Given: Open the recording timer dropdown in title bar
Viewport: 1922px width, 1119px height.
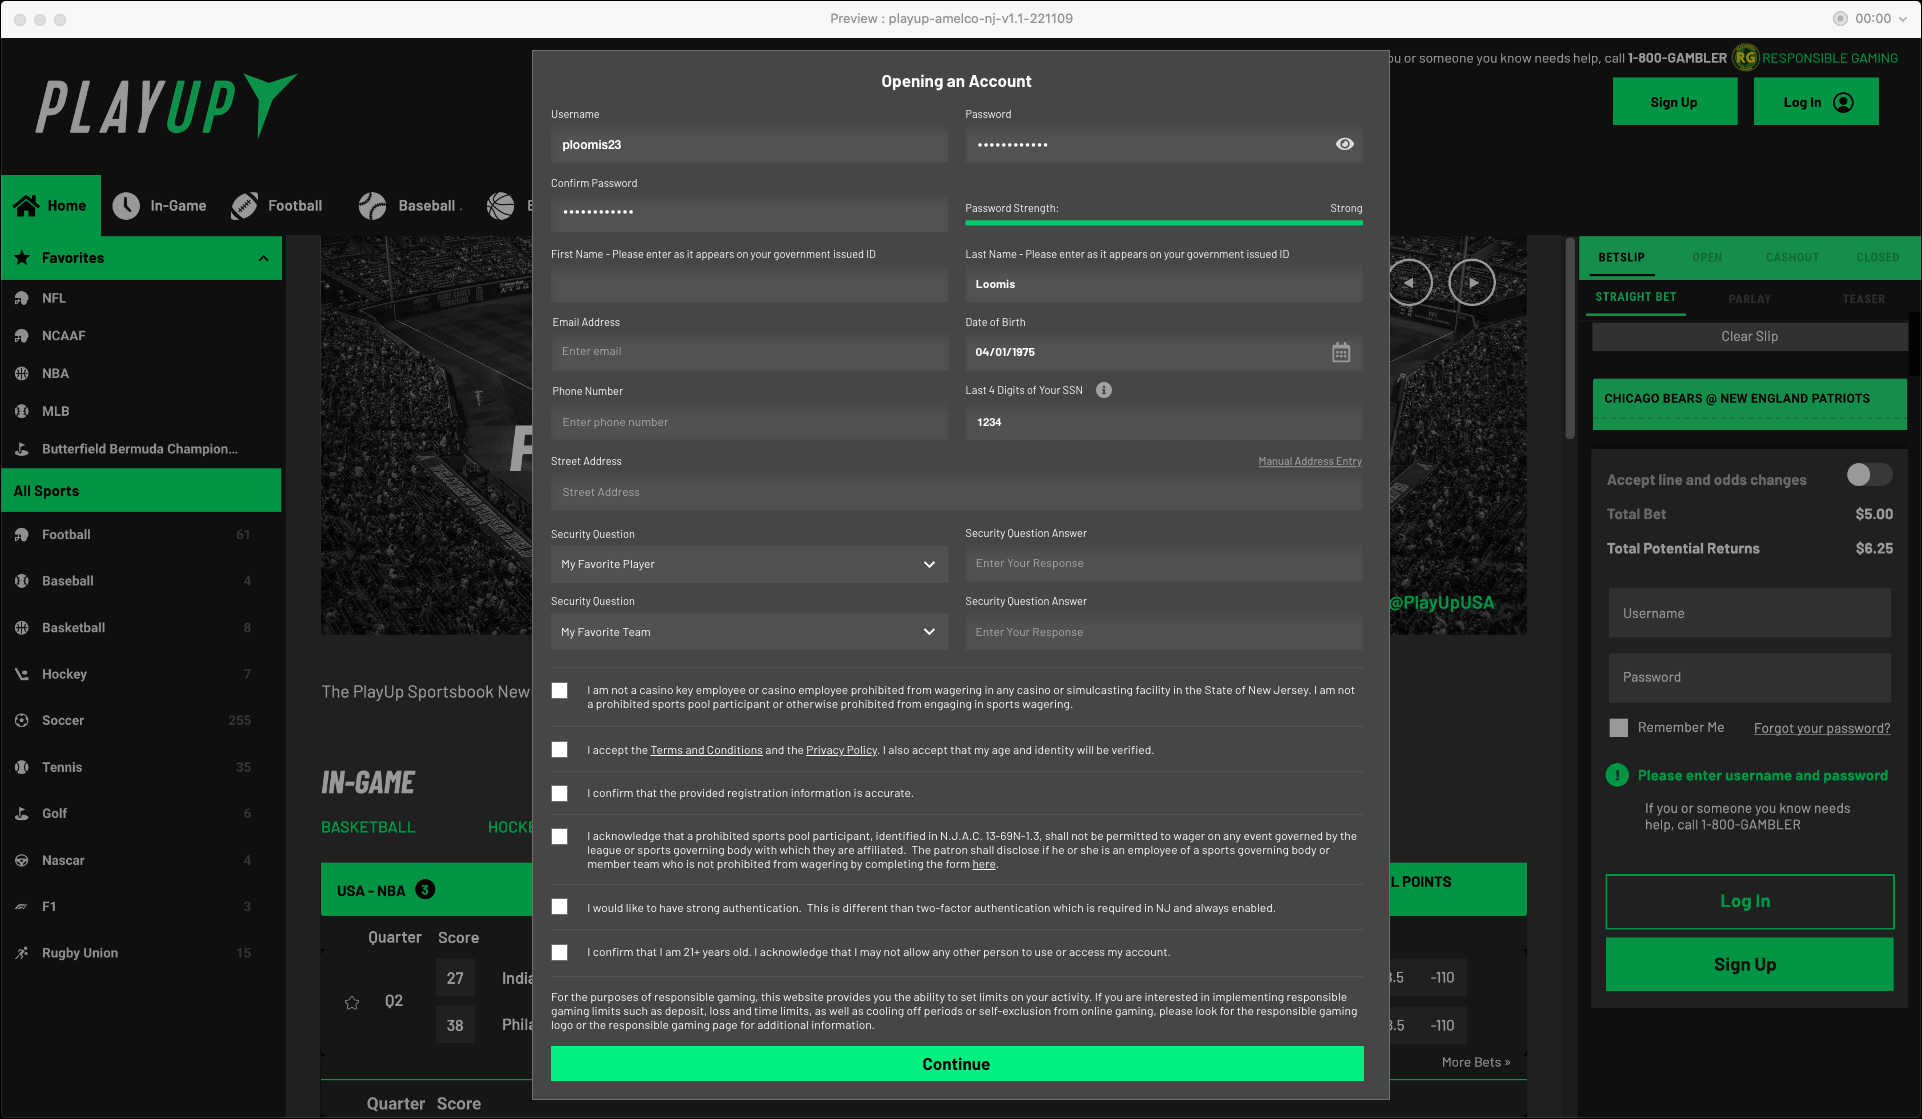Looking at the screenshot, I should click(1903, 19).
